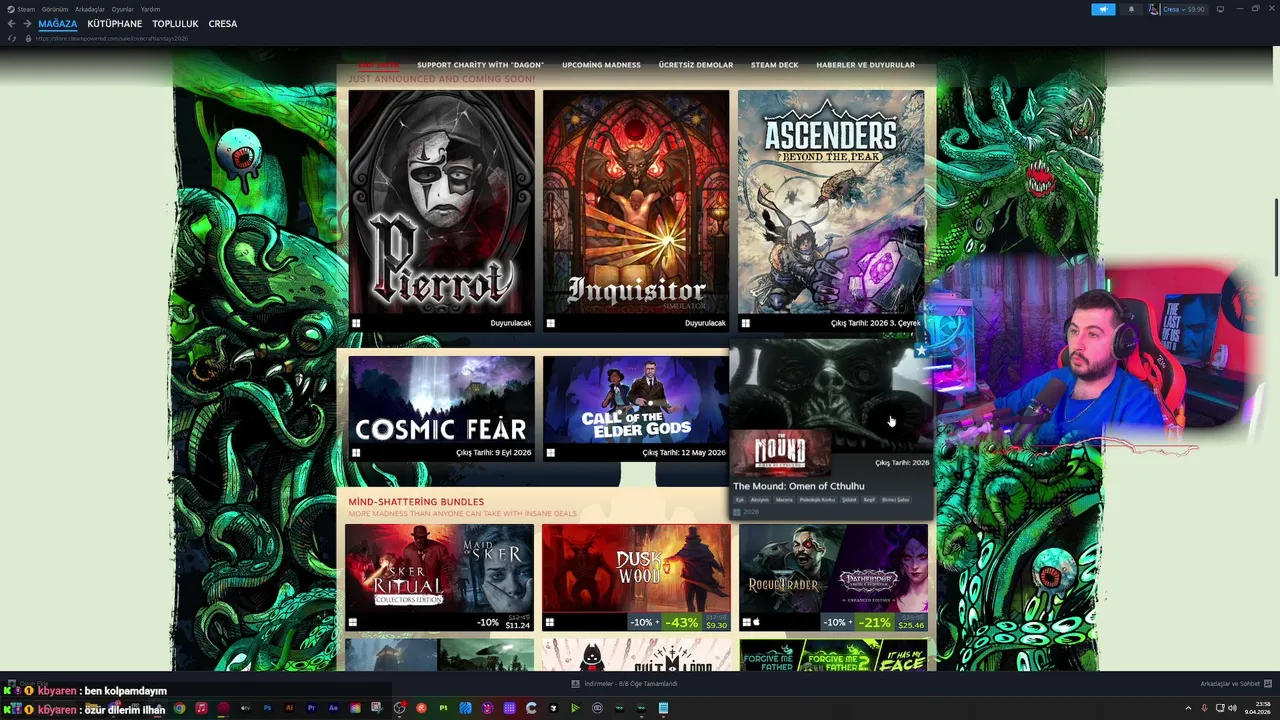Viewport: 1280px width, 720px height.
Task: Open Illustrator from the taskbar
Action: tap(289, 708)
